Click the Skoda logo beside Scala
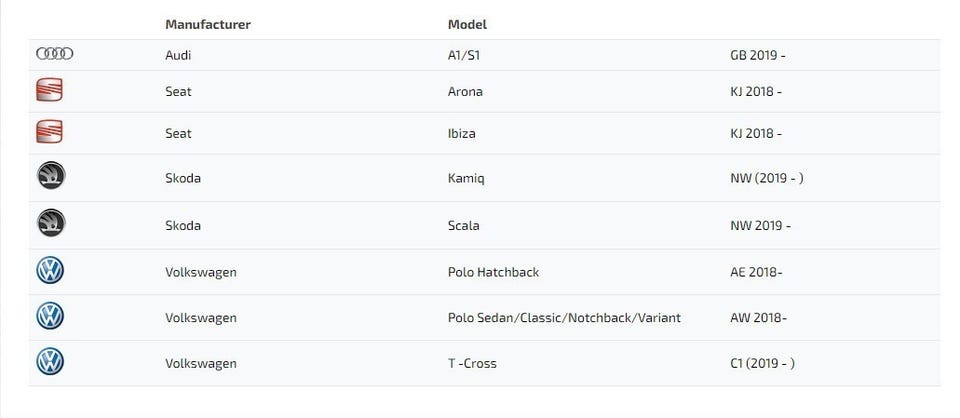Image resolution: width=960 pixels, height=418 pixels. [50, 224]
